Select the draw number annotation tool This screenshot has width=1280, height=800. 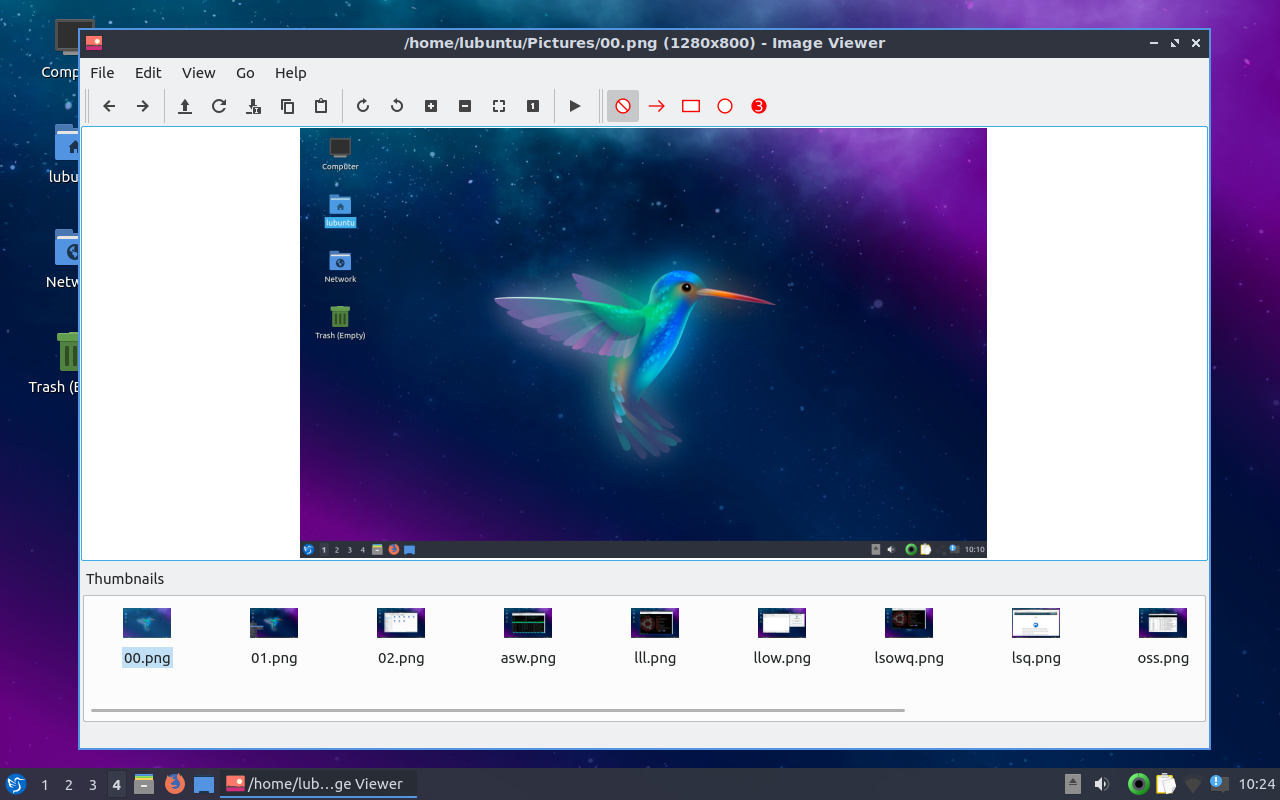pos(759,106)
